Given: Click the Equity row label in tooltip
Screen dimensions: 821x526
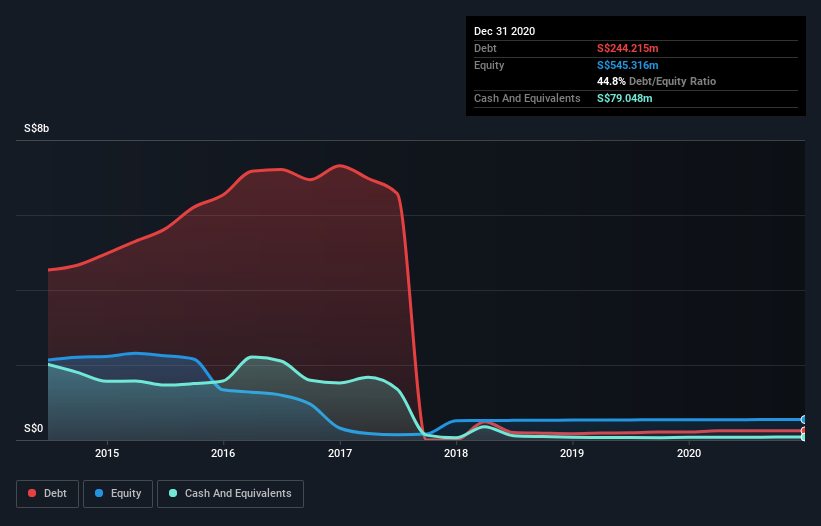Looking at the screenshot, I should pyautogui.click(x=489, y=65).
